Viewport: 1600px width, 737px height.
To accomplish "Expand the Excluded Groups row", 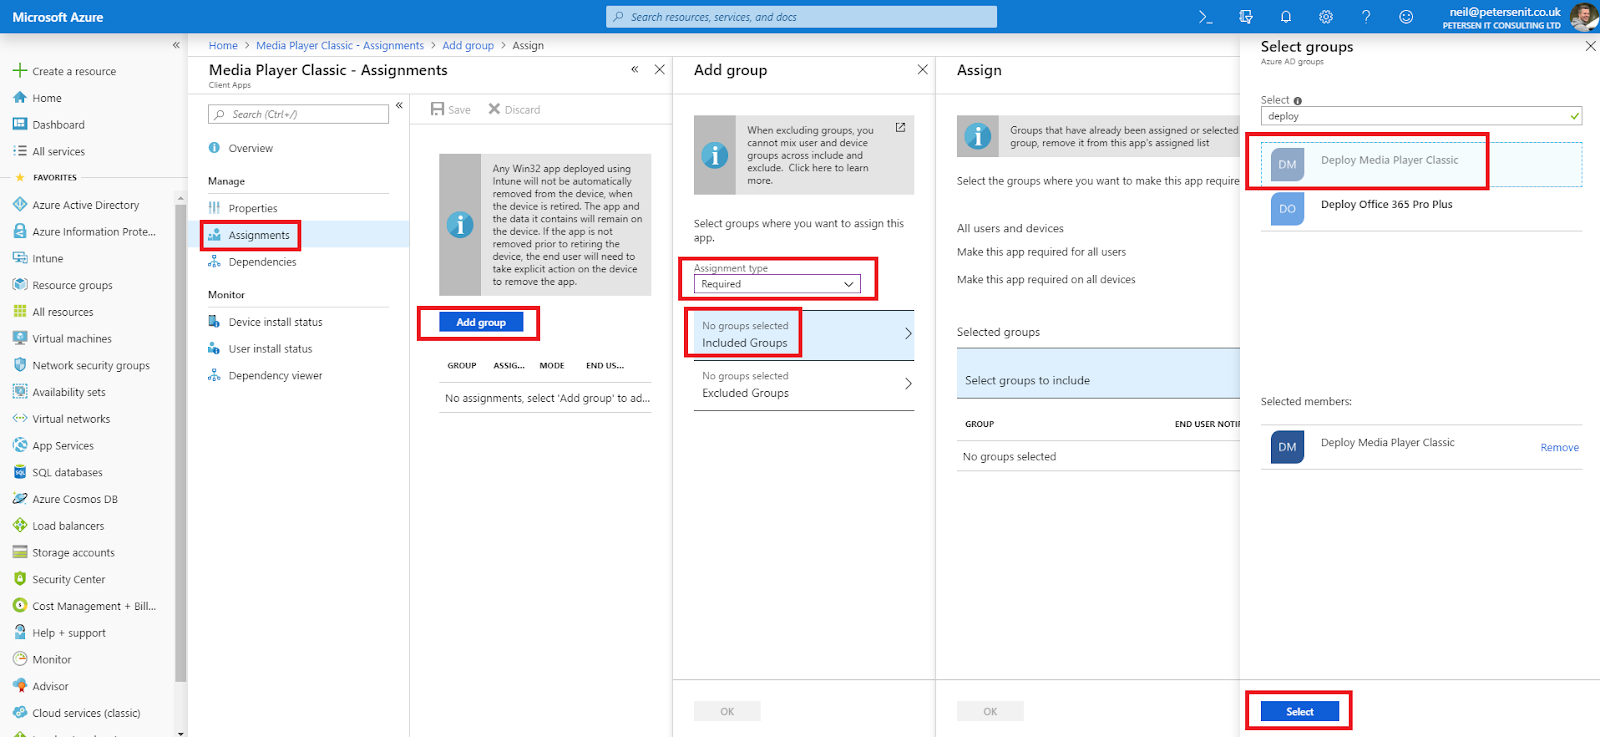I will (804, 385).
